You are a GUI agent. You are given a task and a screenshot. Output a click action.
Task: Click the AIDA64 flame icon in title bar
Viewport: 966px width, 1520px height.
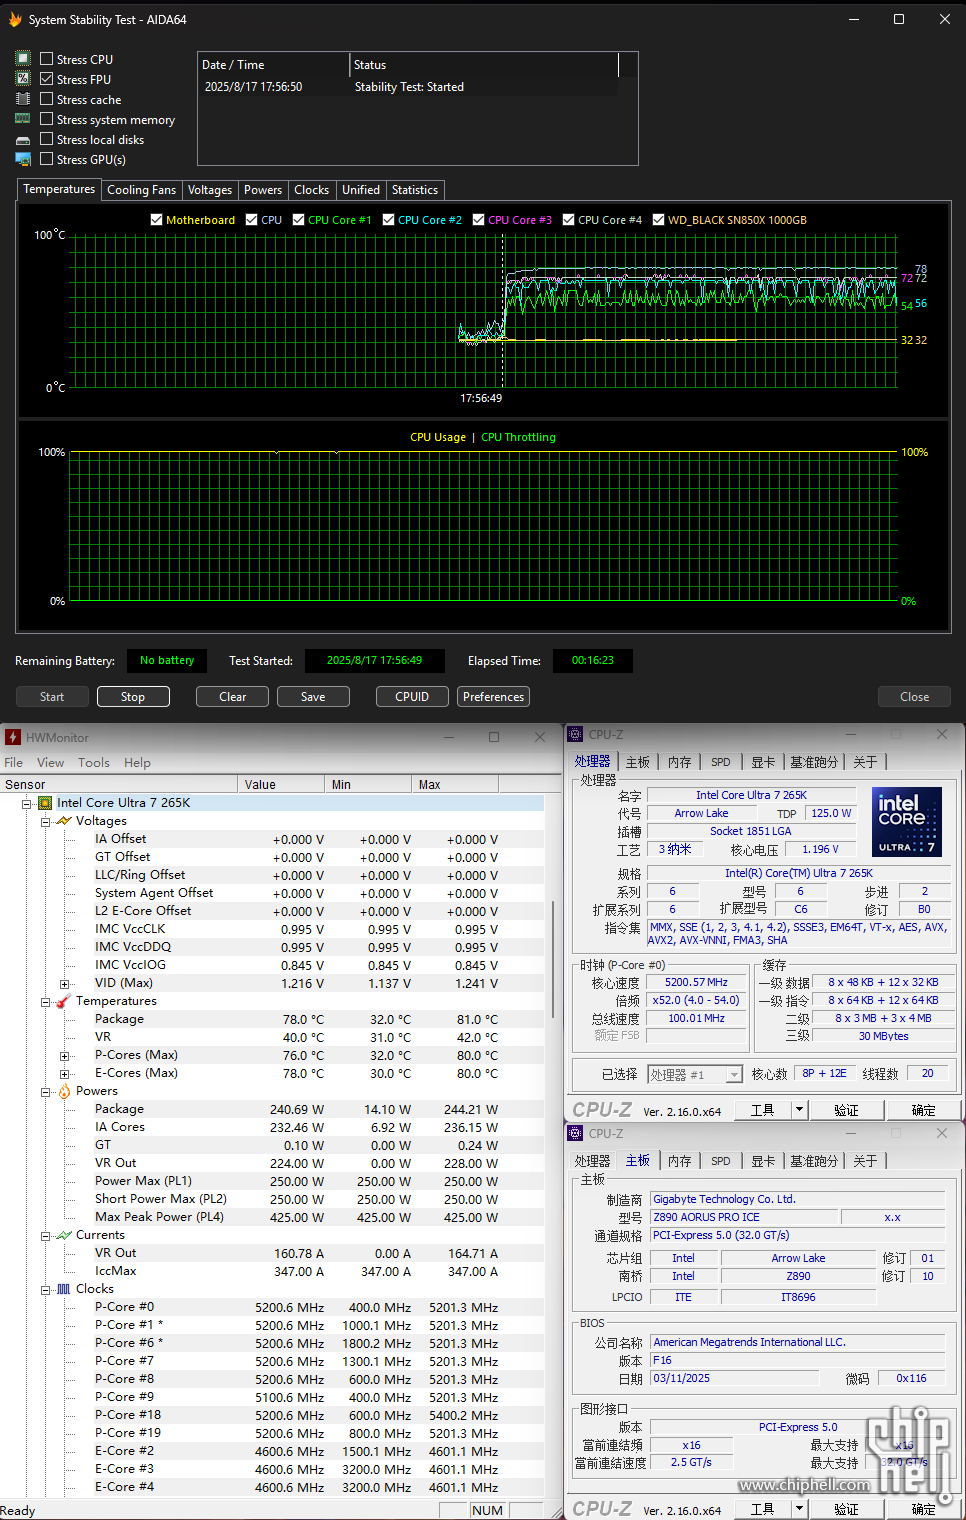click(15, 19)
